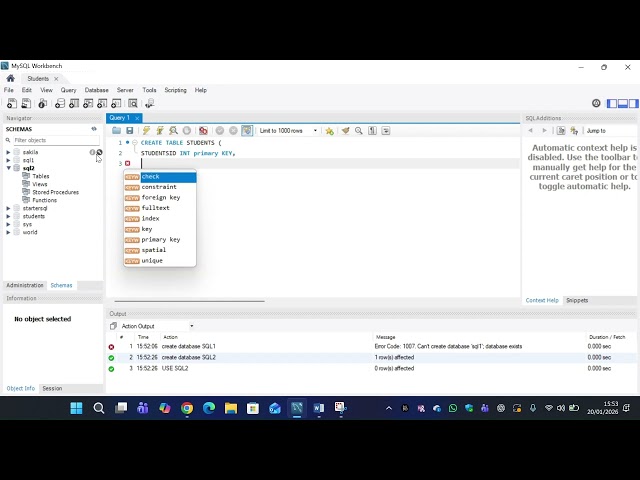Image resolution: width=640 pixels, height=480 pixels.
Task: Select 'primary key' autocomplete suggestion
Action: click(x=160, y=240)
